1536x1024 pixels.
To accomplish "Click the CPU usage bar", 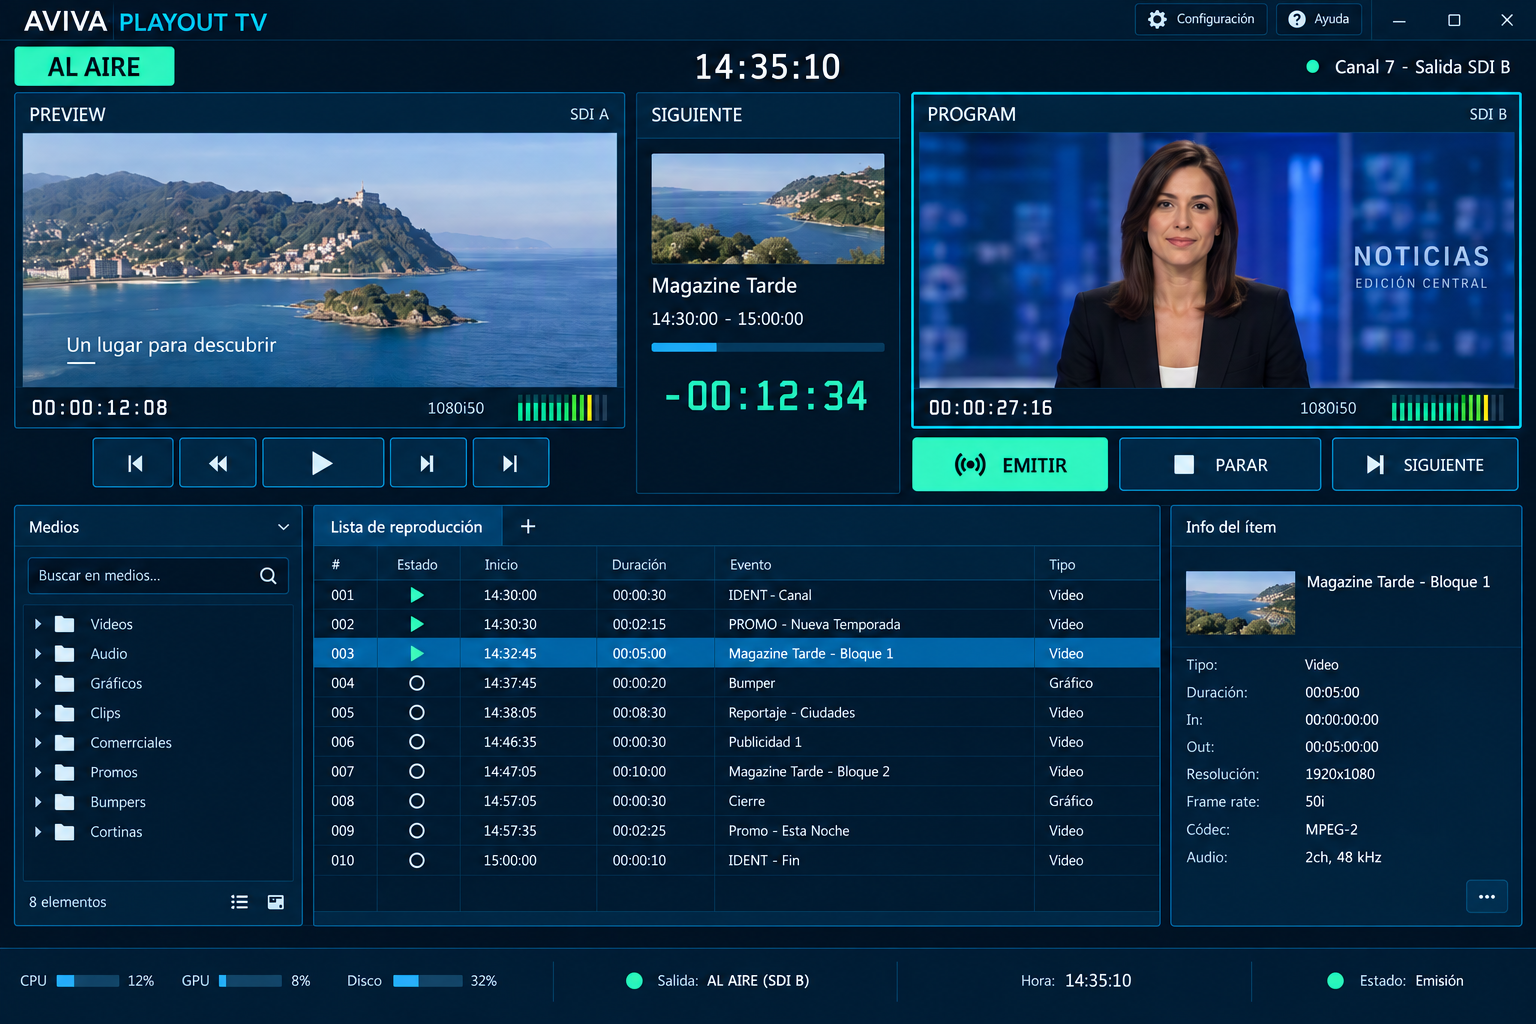I will (88, 981).
